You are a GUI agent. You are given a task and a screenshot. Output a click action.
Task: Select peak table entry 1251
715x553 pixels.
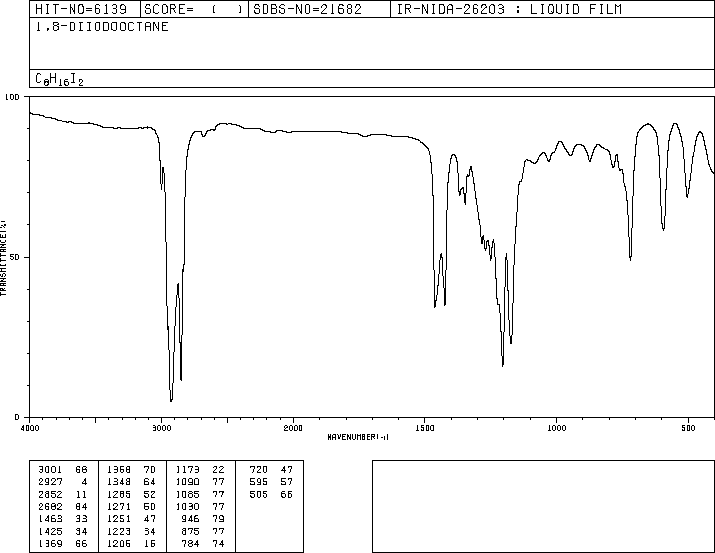pos(119,519)
